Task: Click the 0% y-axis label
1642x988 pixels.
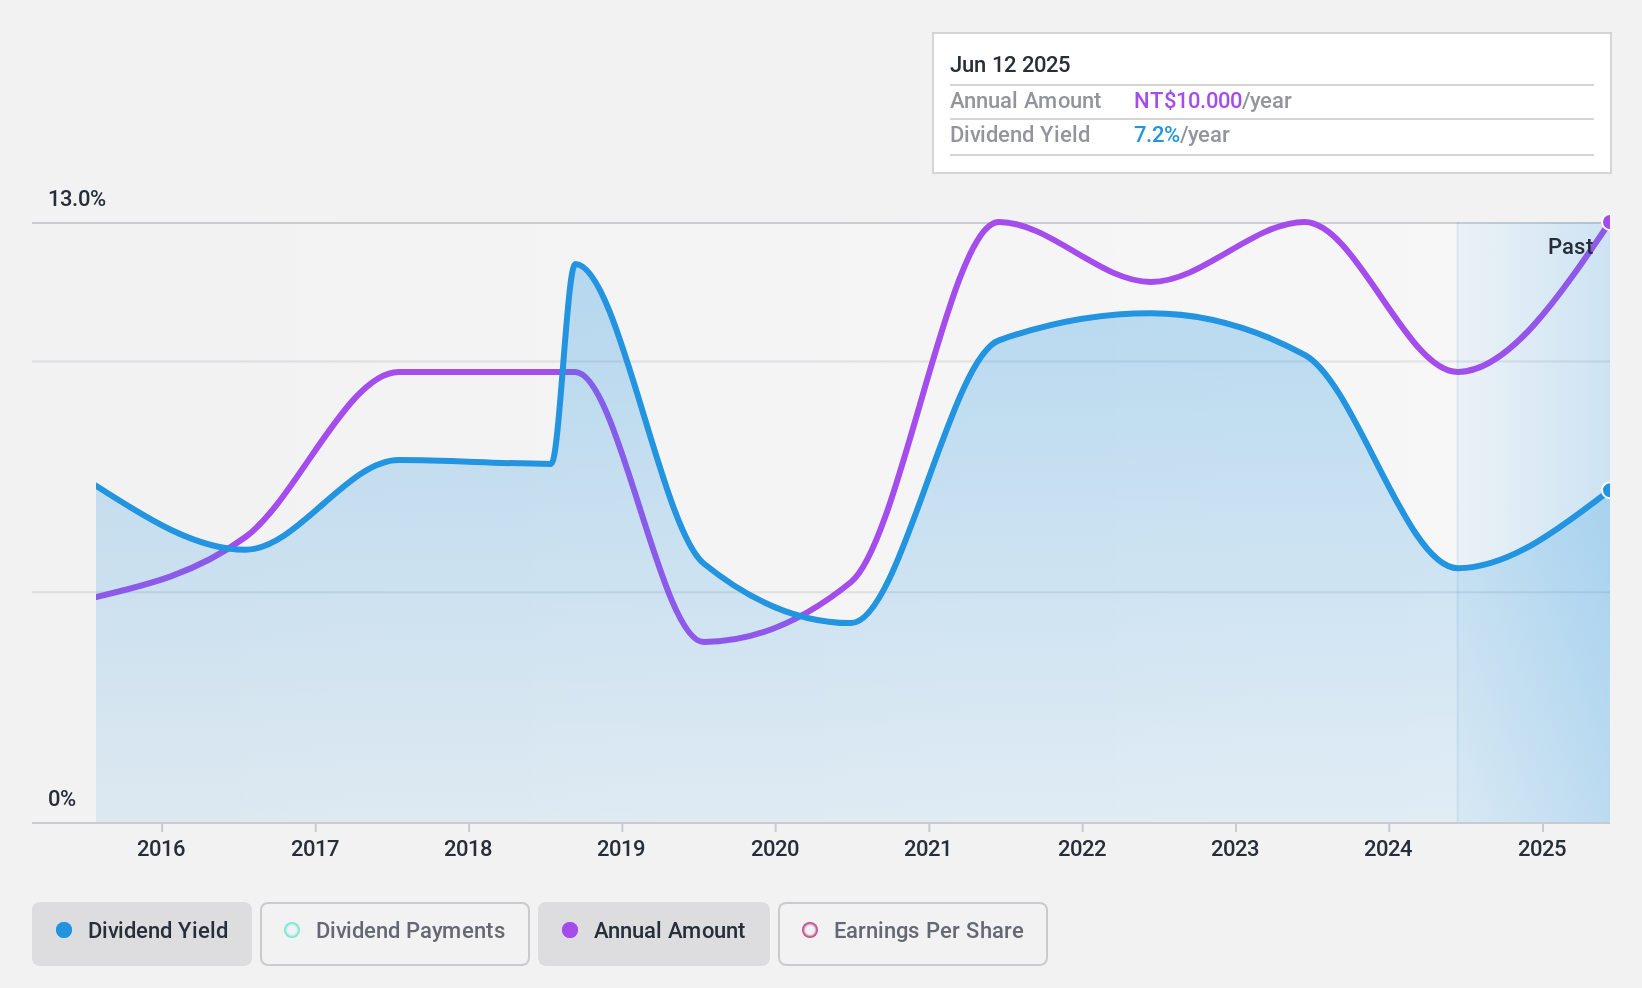Action: tap(62, 799)
